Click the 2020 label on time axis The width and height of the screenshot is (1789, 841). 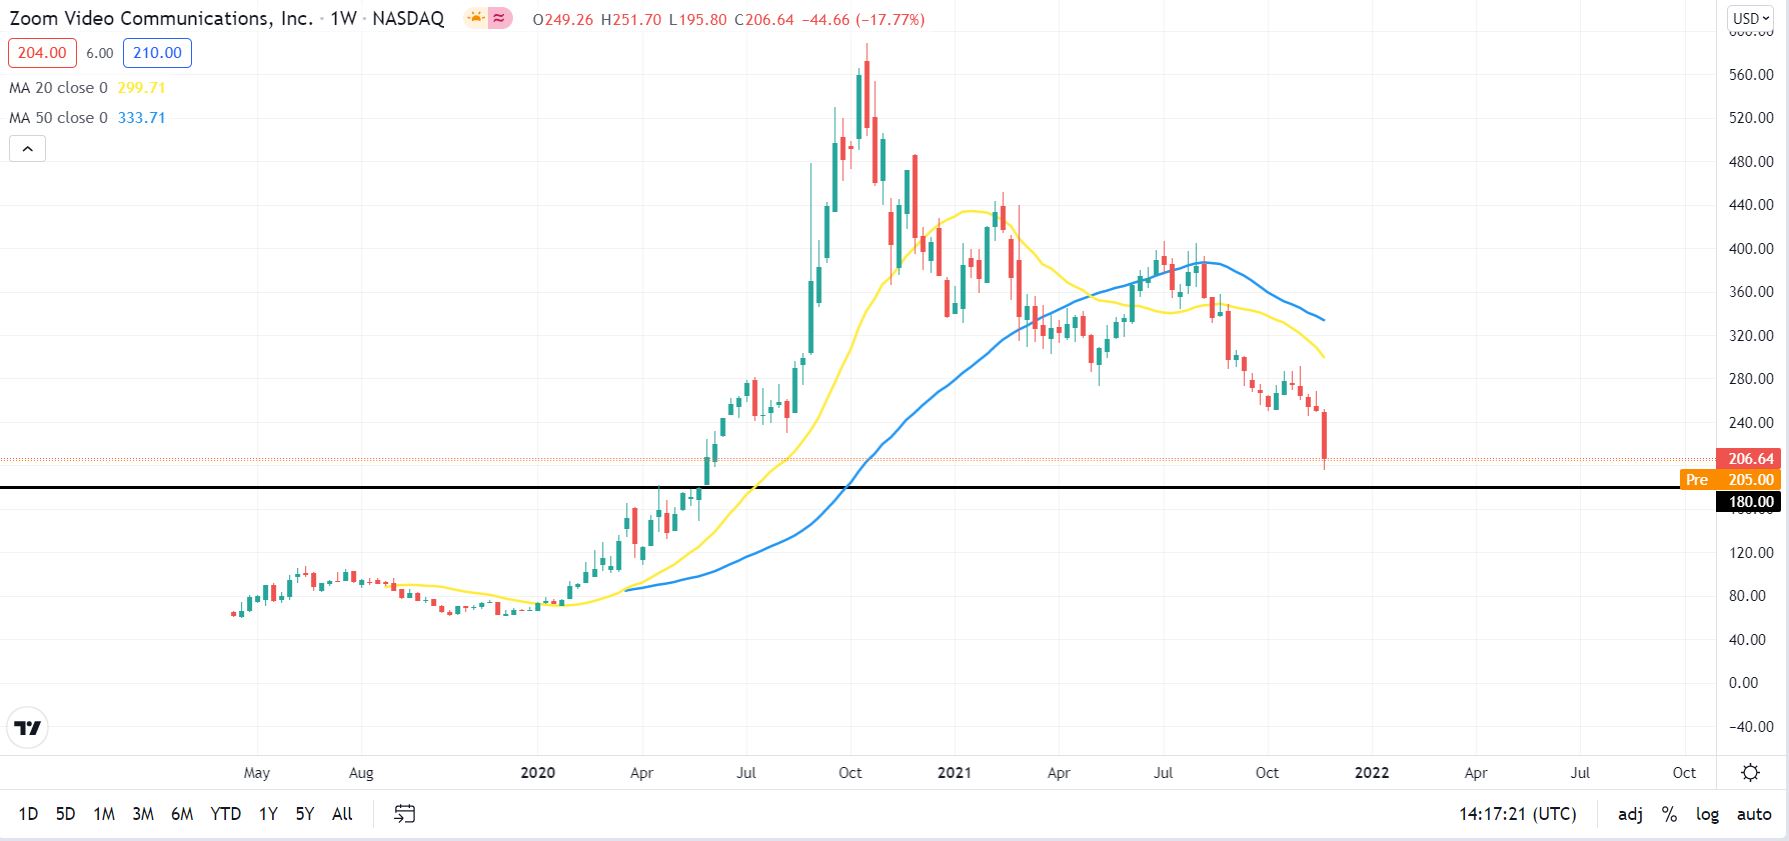point(537,773)
